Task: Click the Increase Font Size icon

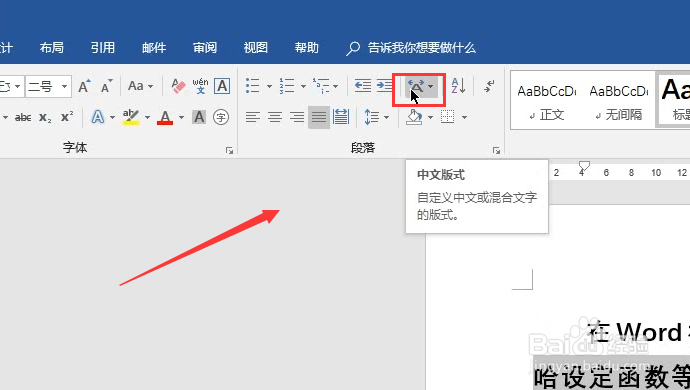Action: 84,86
